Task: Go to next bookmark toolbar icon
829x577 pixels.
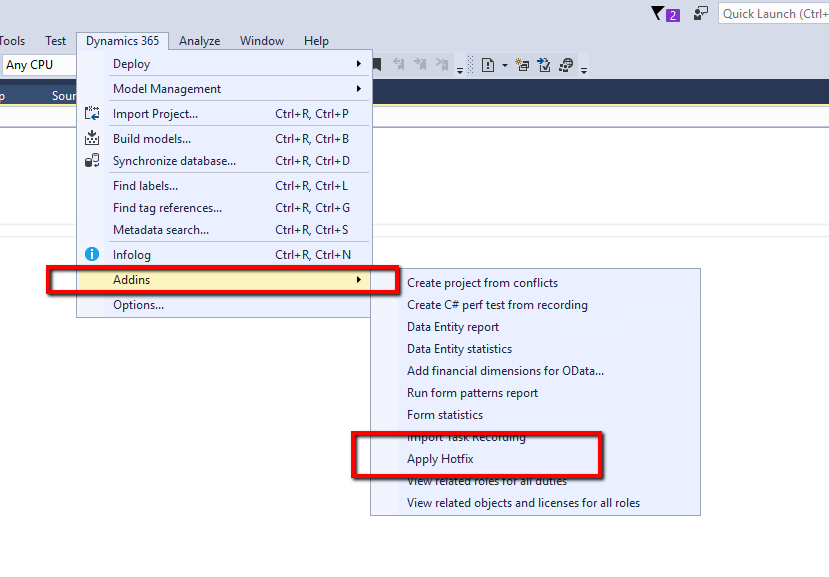Action: [420, 65]
